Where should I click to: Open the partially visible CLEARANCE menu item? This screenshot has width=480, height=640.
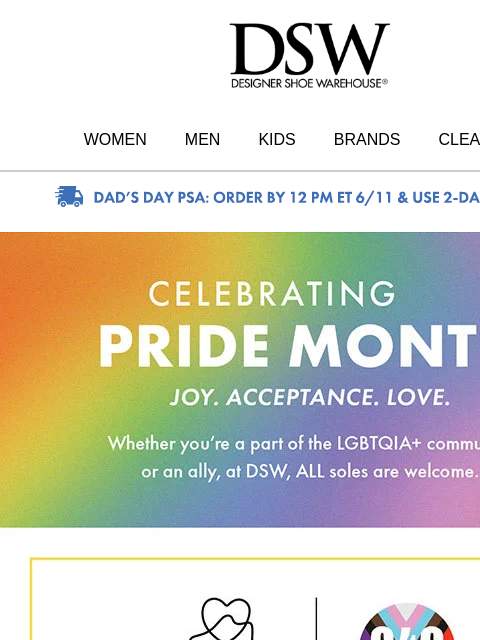[x=459, y=139]
